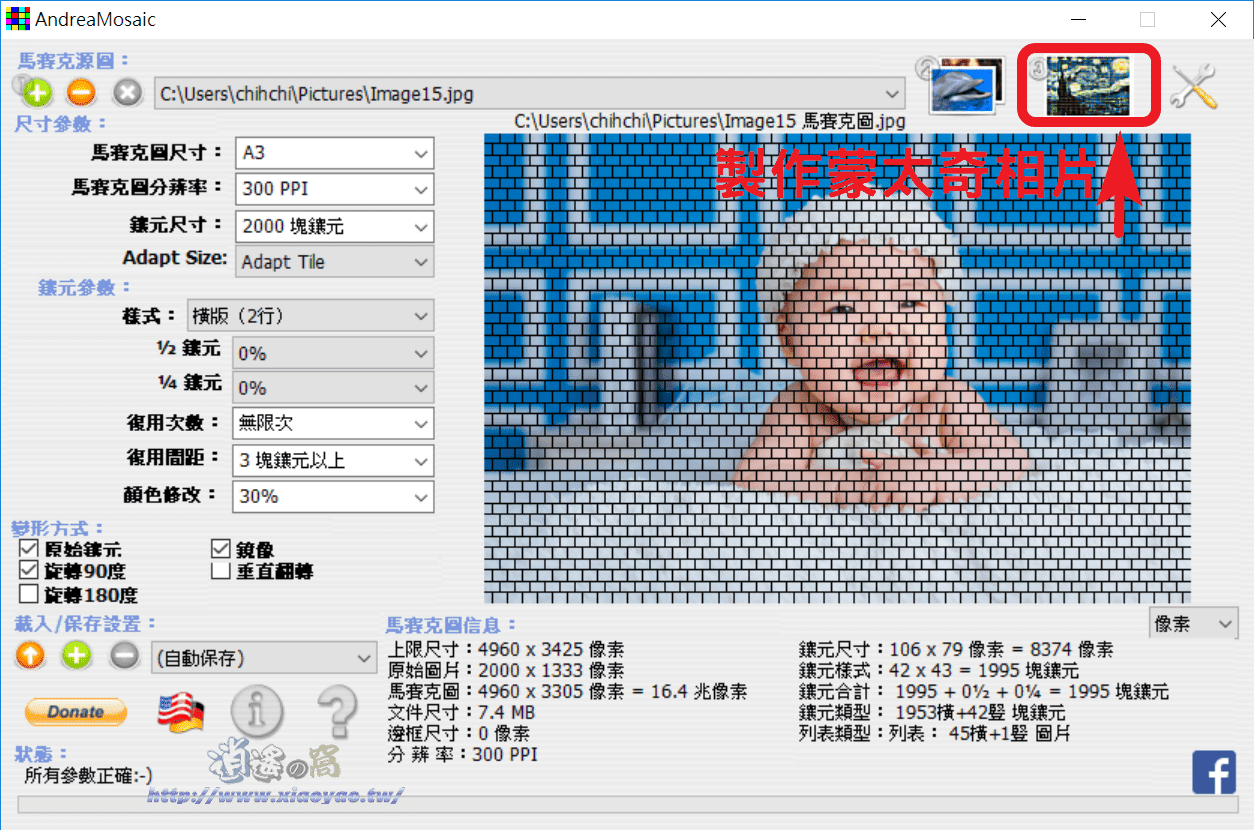Open reuse count 無限次 dropdown
Screen dimensions: 1254x830
click(x=332, y=423)
